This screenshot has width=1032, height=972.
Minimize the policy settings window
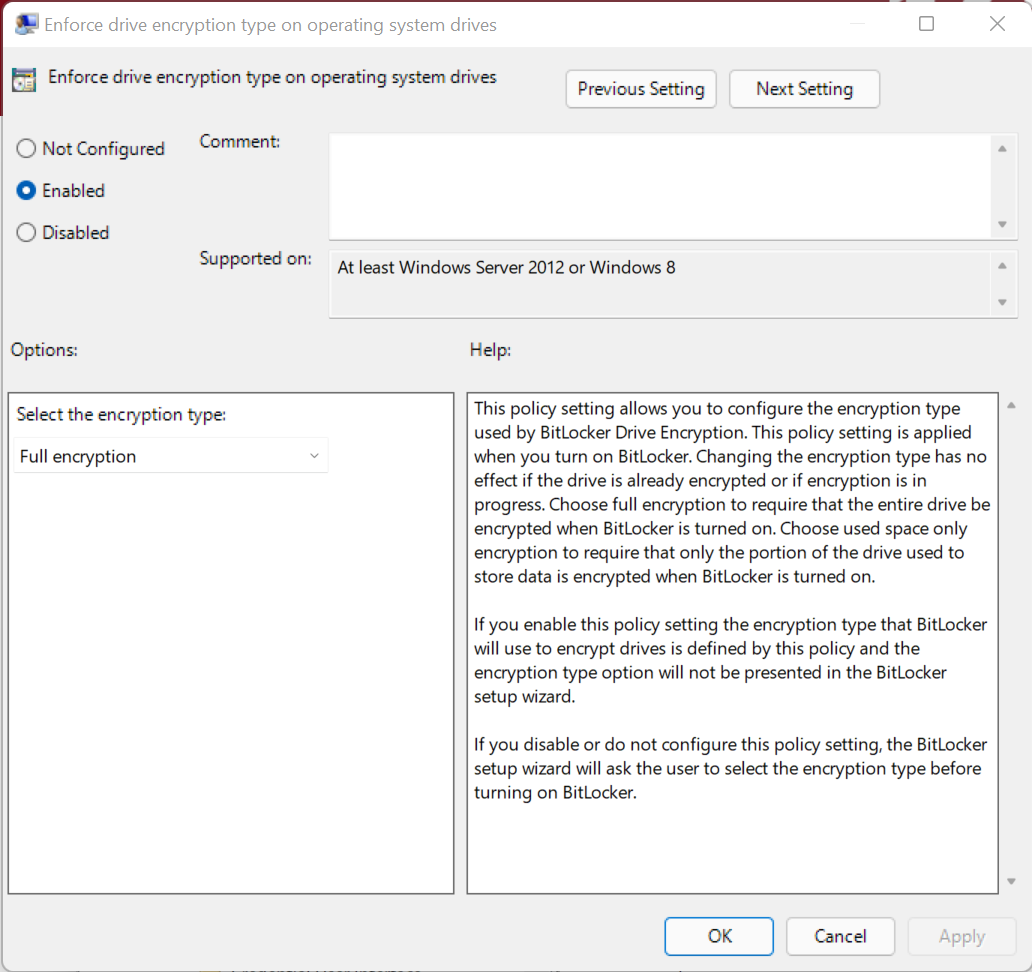click(857, 24)
